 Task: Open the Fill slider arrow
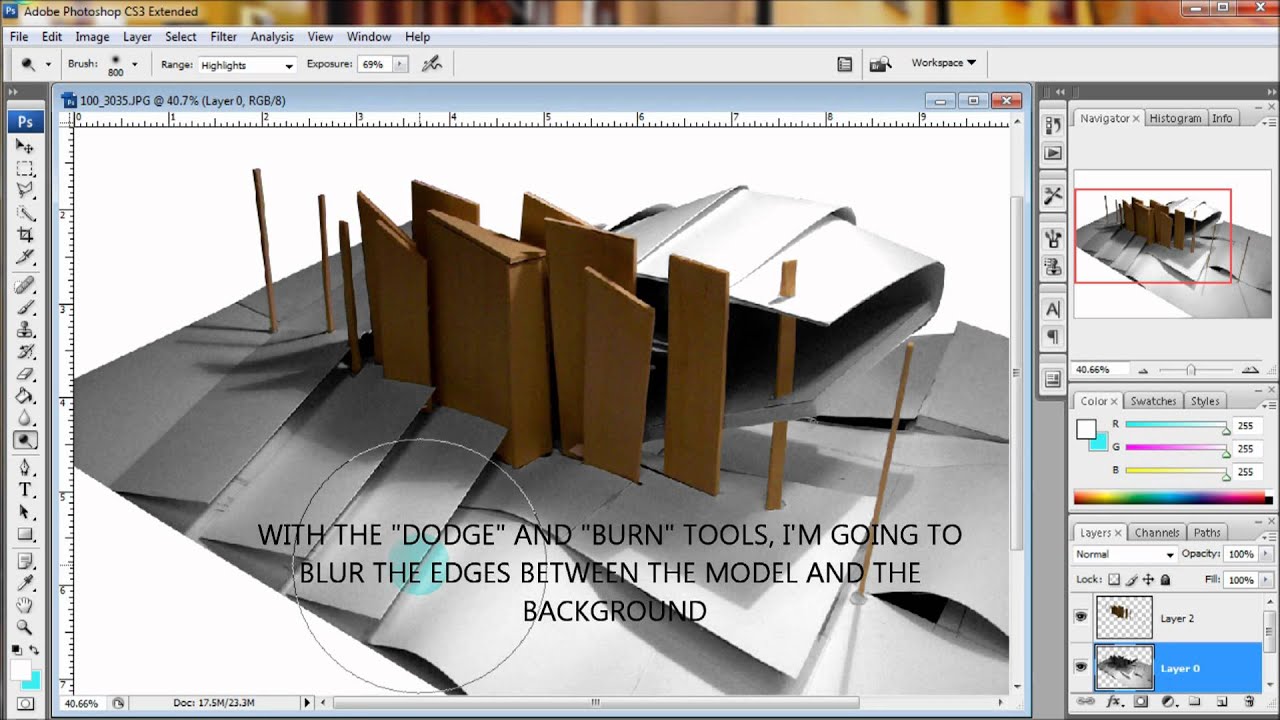click(x=1266, y=579)
